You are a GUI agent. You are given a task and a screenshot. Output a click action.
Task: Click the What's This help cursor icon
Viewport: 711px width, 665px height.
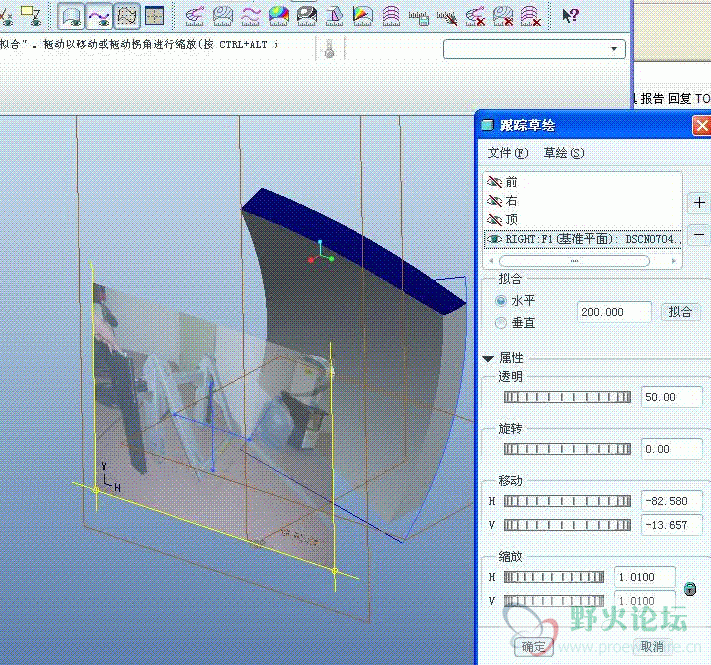click(x=570, y=16)
